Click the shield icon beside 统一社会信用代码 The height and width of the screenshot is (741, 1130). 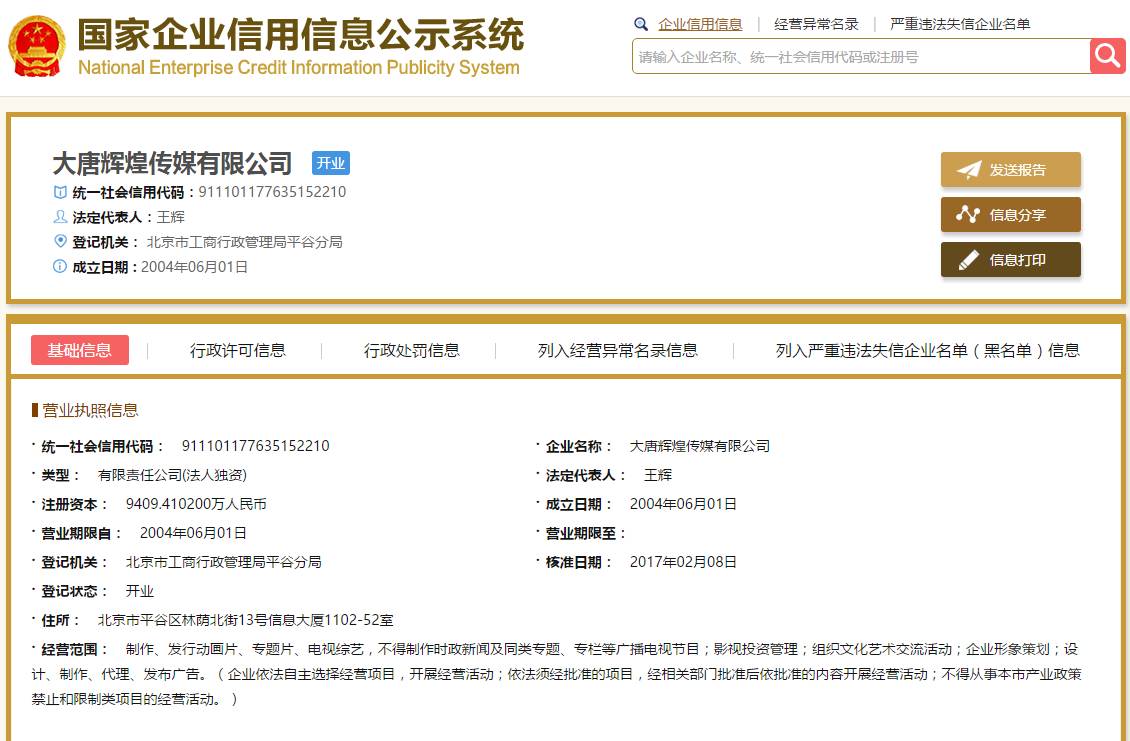click(x=61, y=192)
